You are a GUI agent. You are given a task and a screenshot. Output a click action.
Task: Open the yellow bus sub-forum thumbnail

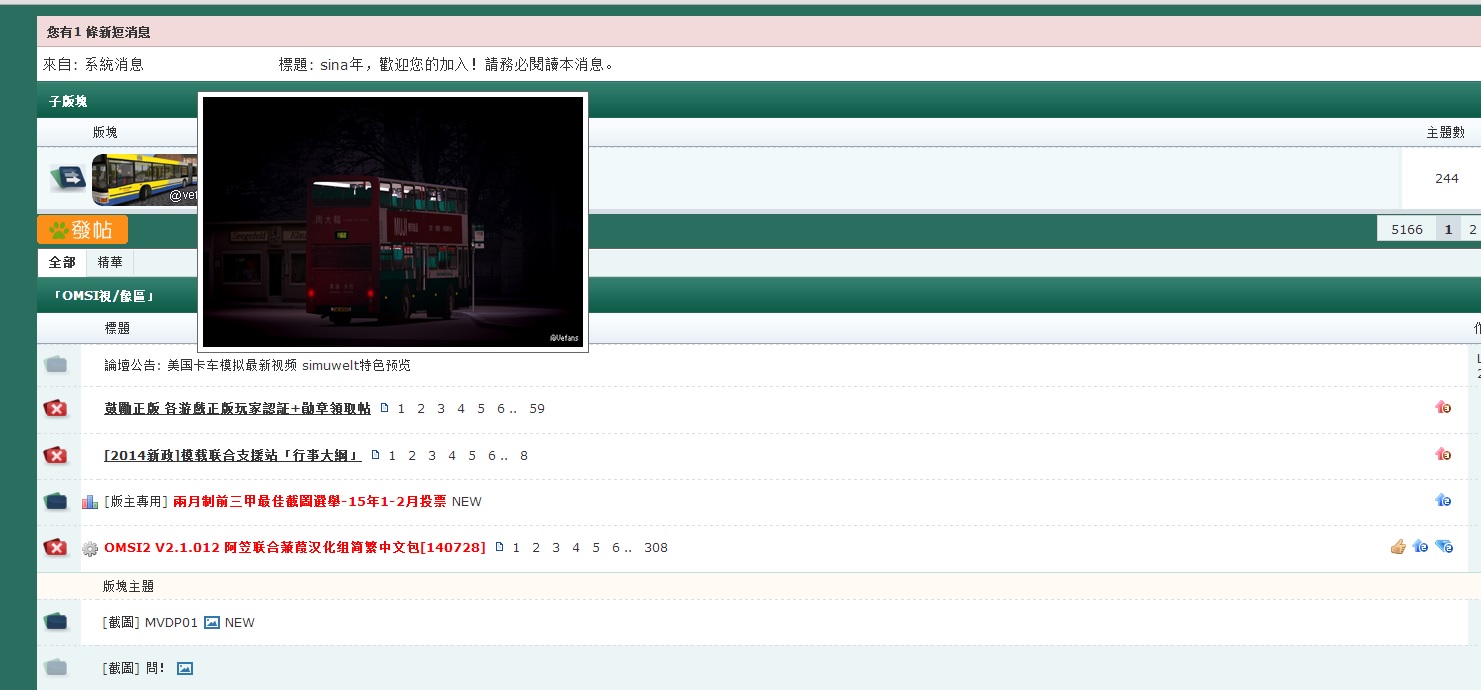(145, 179)
